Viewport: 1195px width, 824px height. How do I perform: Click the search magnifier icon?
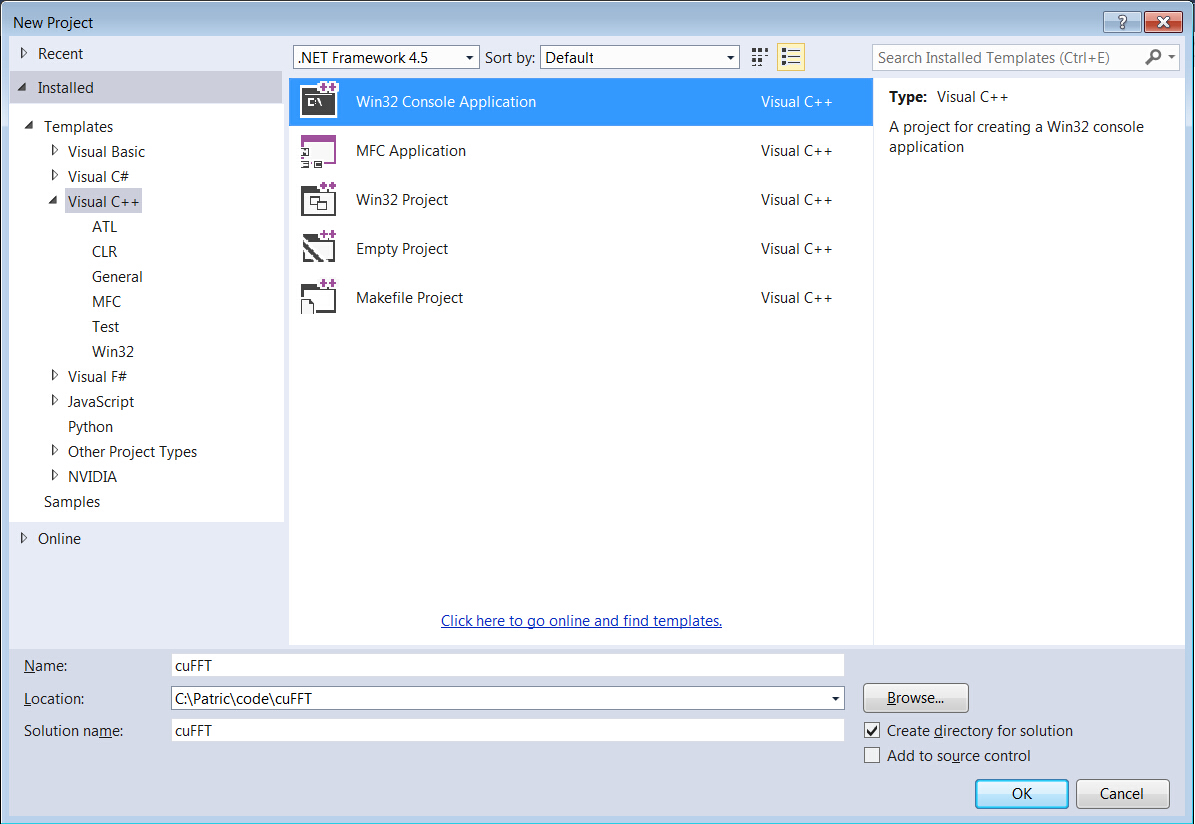coord(1154,57)
